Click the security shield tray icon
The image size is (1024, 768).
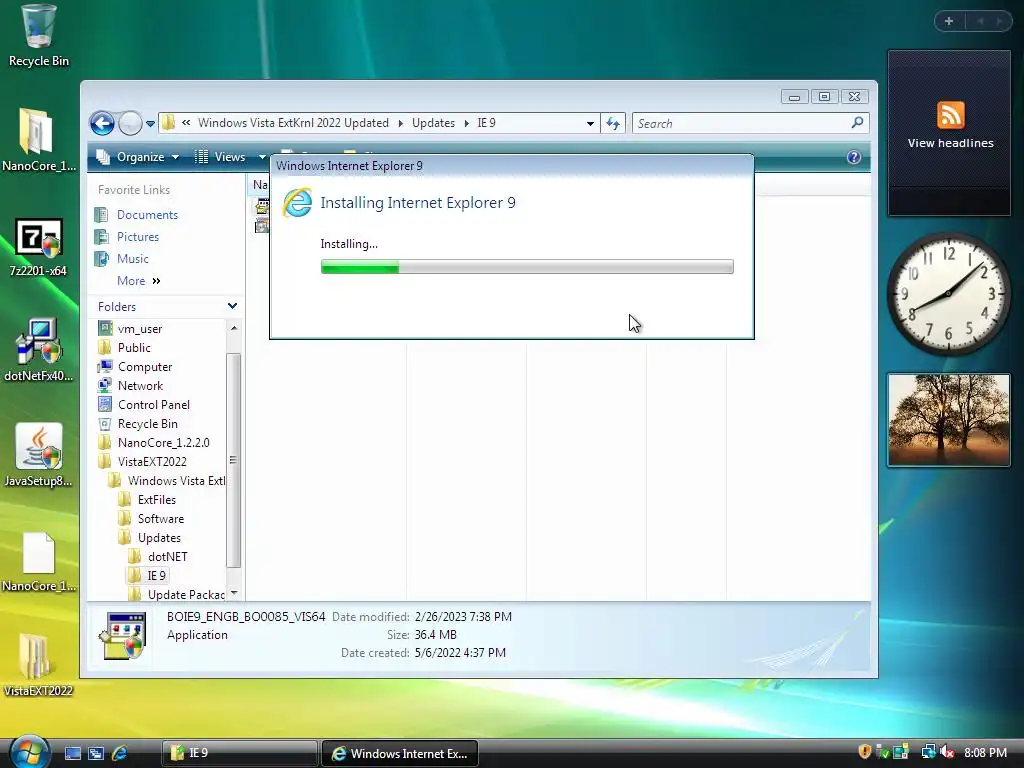865,752
